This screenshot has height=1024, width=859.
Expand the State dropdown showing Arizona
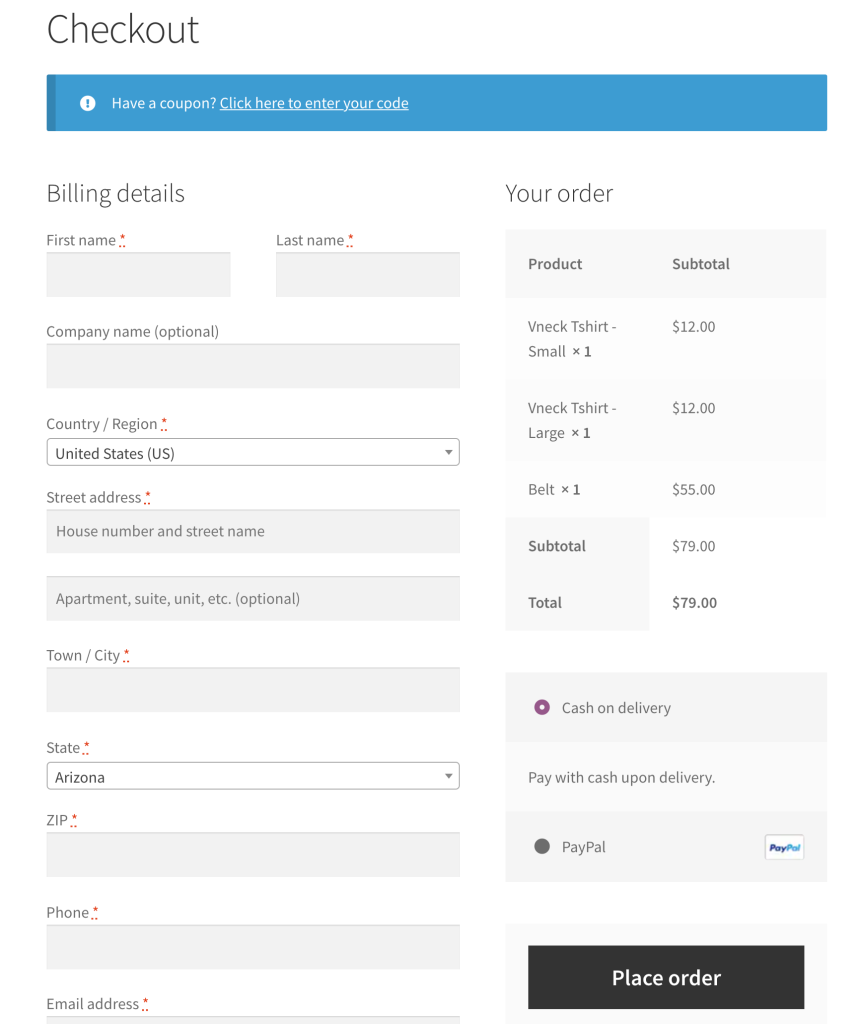point(253,777)
